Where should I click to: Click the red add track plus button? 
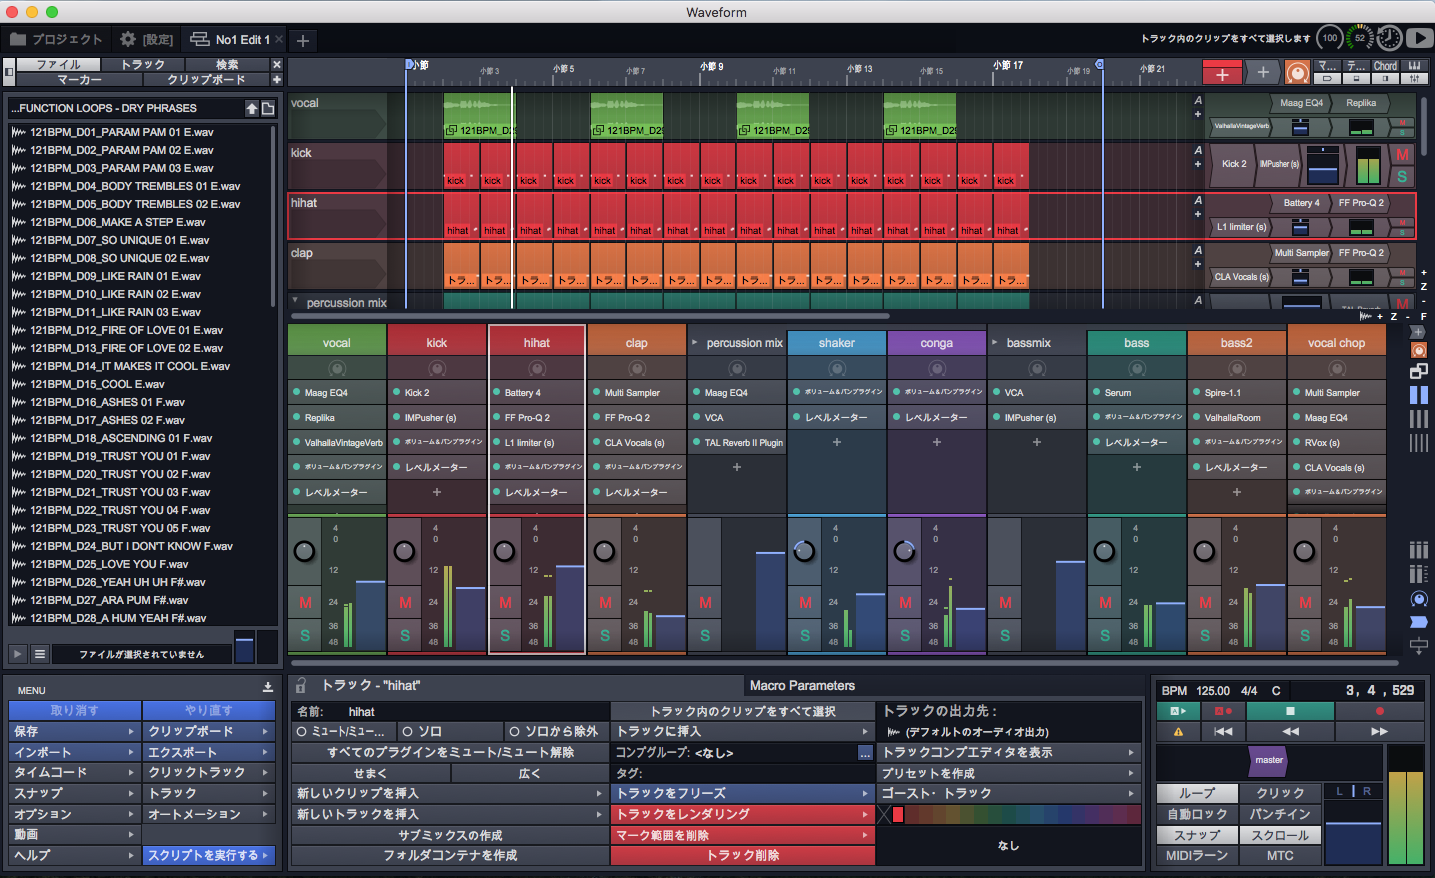coord(1222,73)
